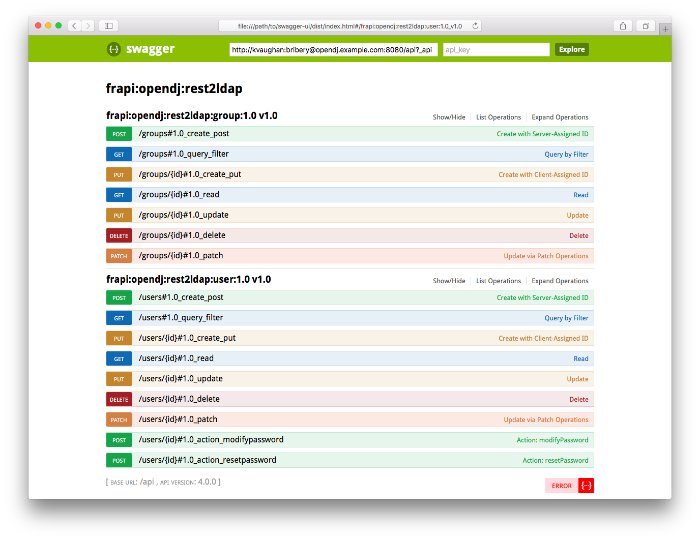Click the red validator badge icon next to ERROR

(586, 486)
